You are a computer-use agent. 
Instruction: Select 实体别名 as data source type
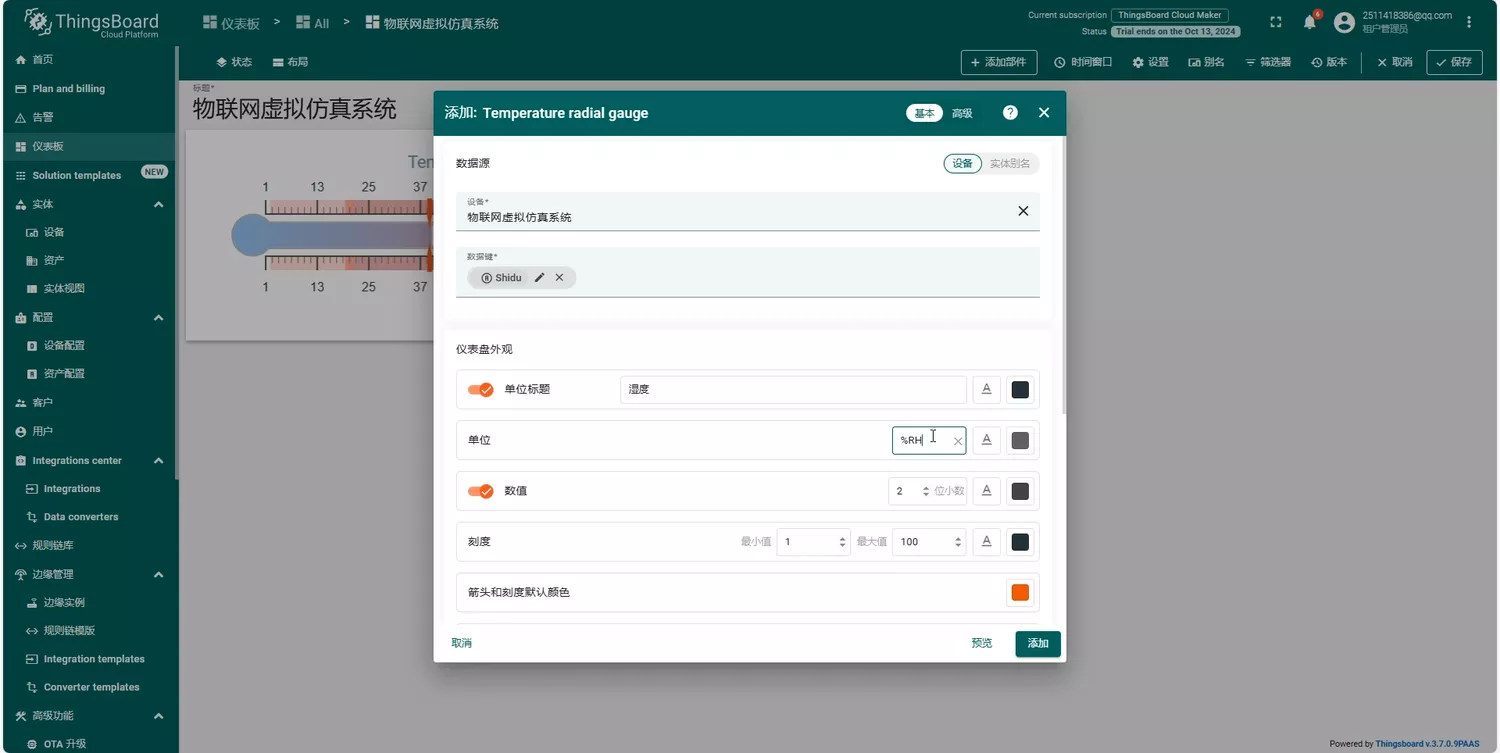click(x=1010, y=164)
